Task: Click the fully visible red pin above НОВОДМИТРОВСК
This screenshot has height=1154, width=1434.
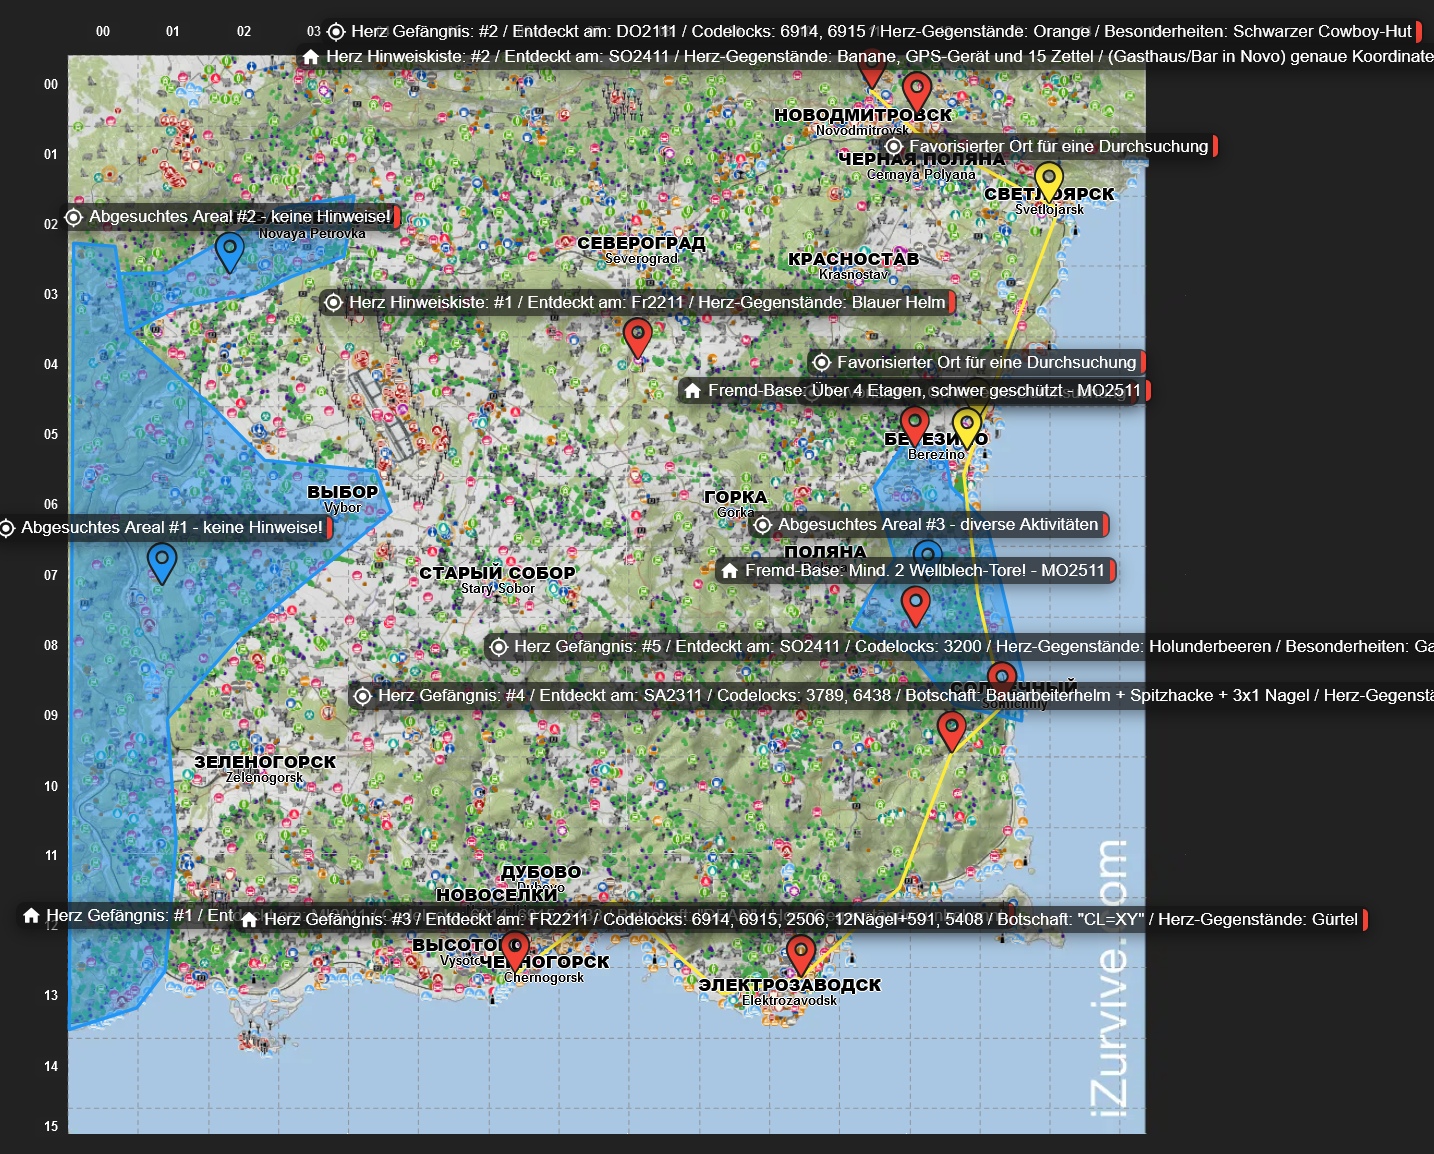Action: 917,93
